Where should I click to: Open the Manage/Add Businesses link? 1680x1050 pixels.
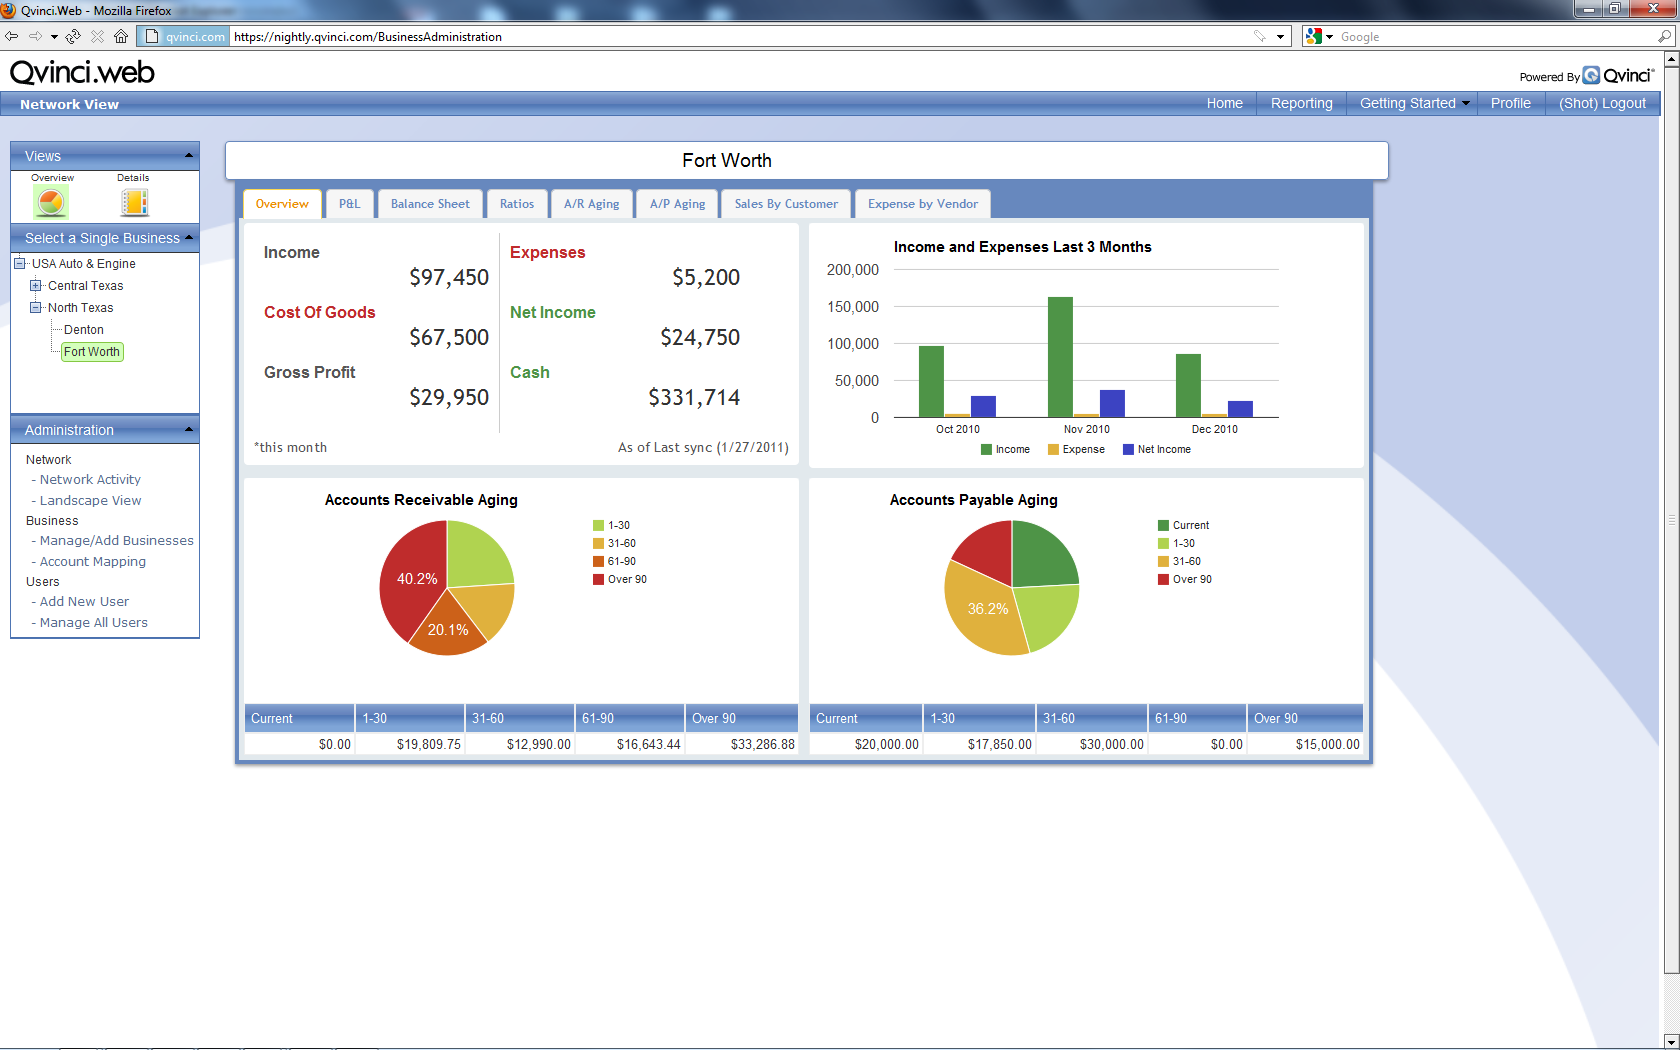(x=117, y=541)
